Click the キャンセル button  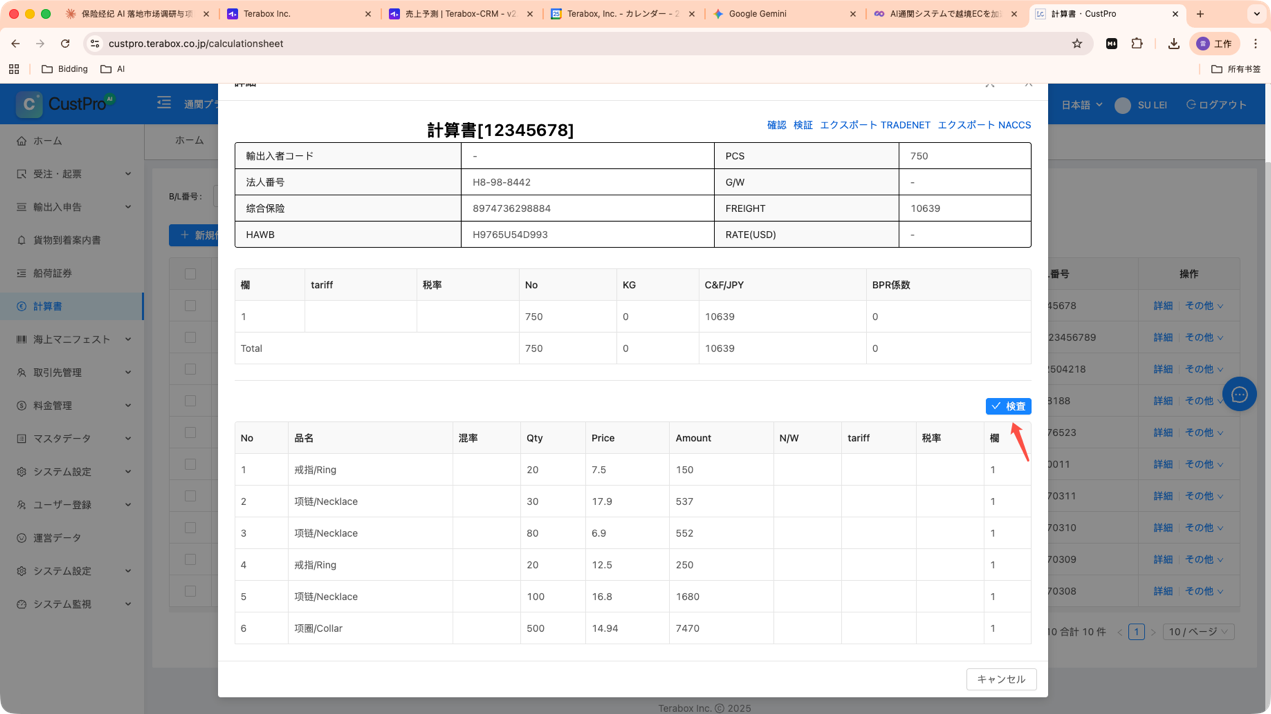pyautogui.click(x=1001, y=679)
